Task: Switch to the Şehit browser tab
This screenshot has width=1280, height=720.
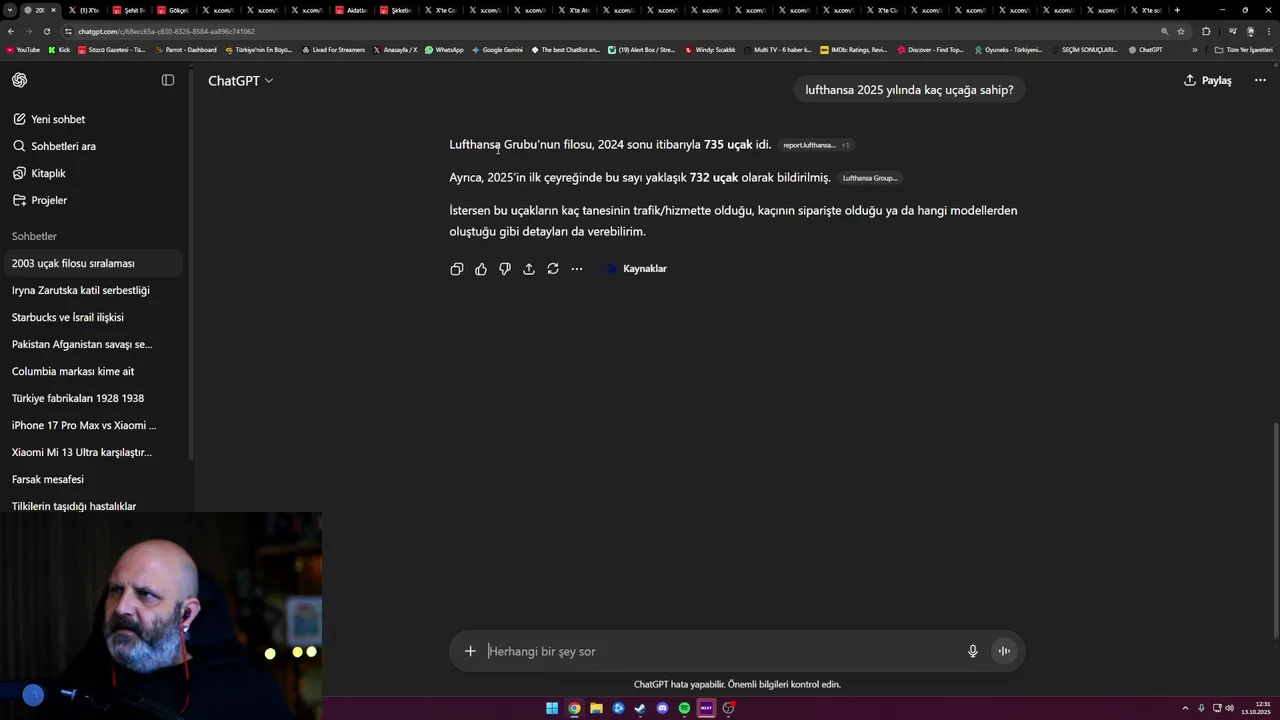Action: click(x=129, y=10)
